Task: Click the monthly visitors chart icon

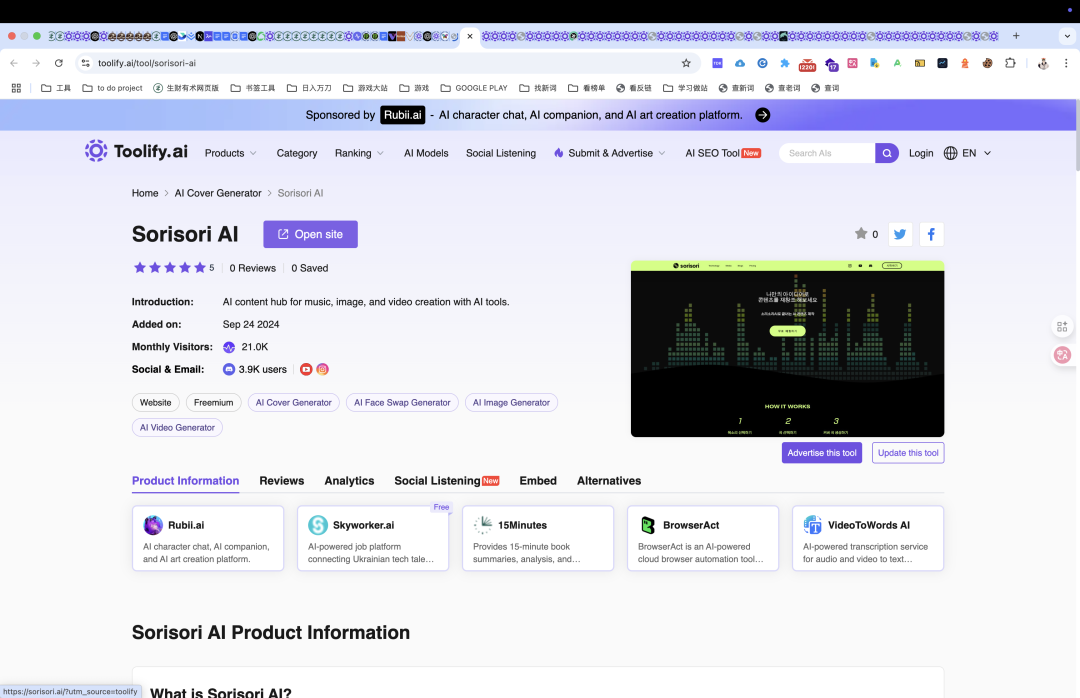Action: [229, 347]
